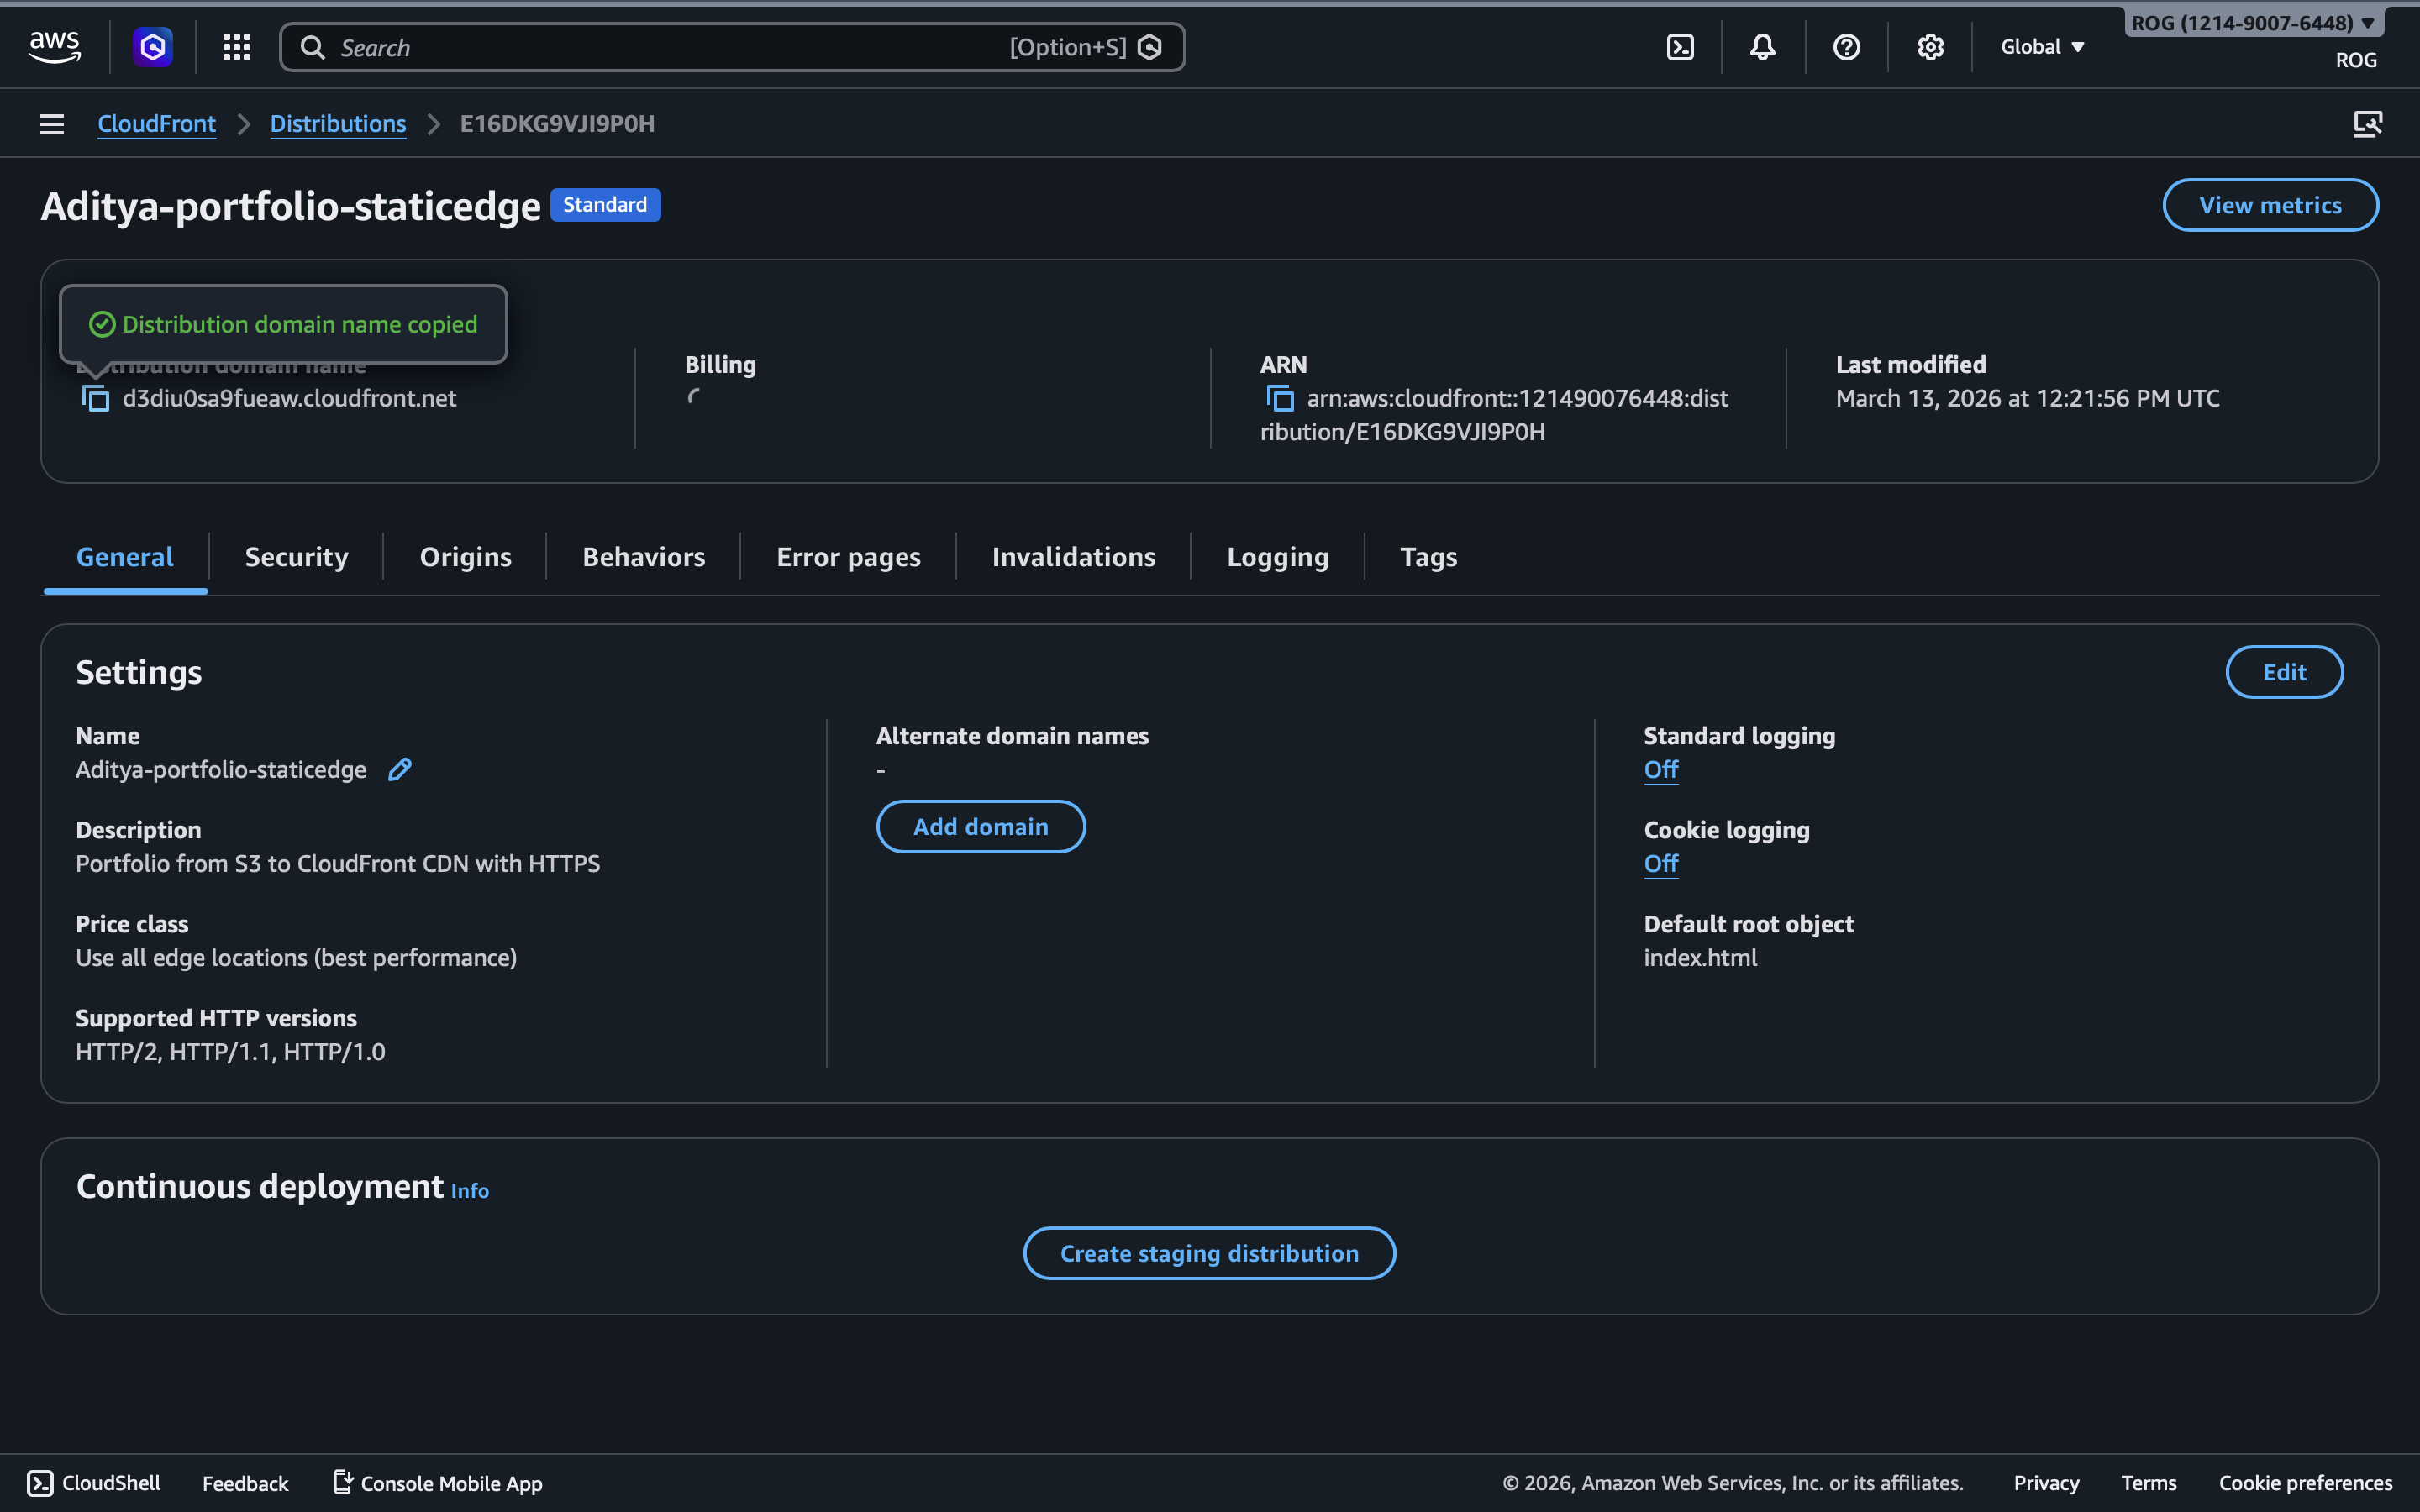The width and height of the screenshot is (2420, 1512).
Task: Open the services grid menu icon
Action: [236, 47]
